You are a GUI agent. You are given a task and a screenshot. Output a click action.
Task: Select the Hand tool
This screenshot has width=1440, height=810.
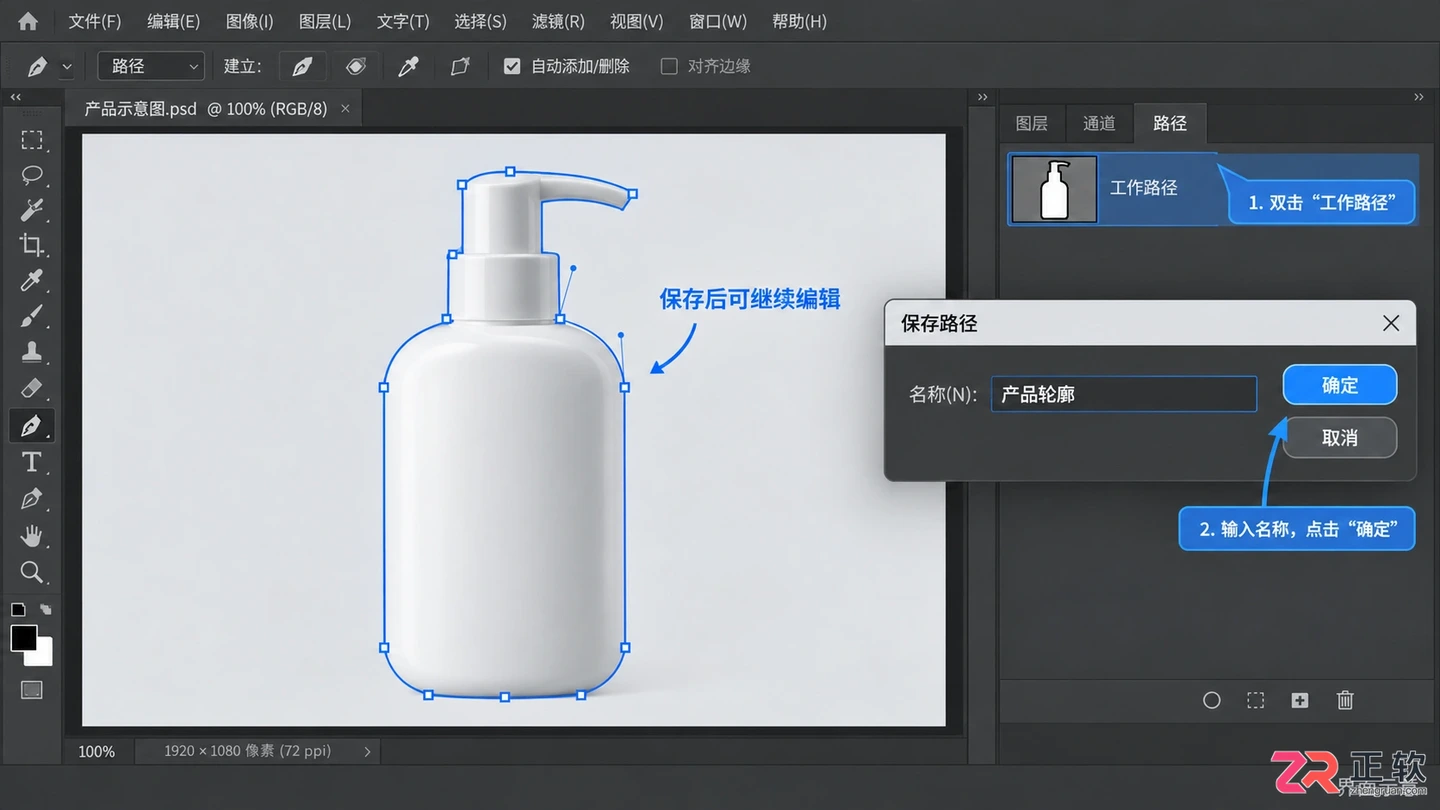32,535
